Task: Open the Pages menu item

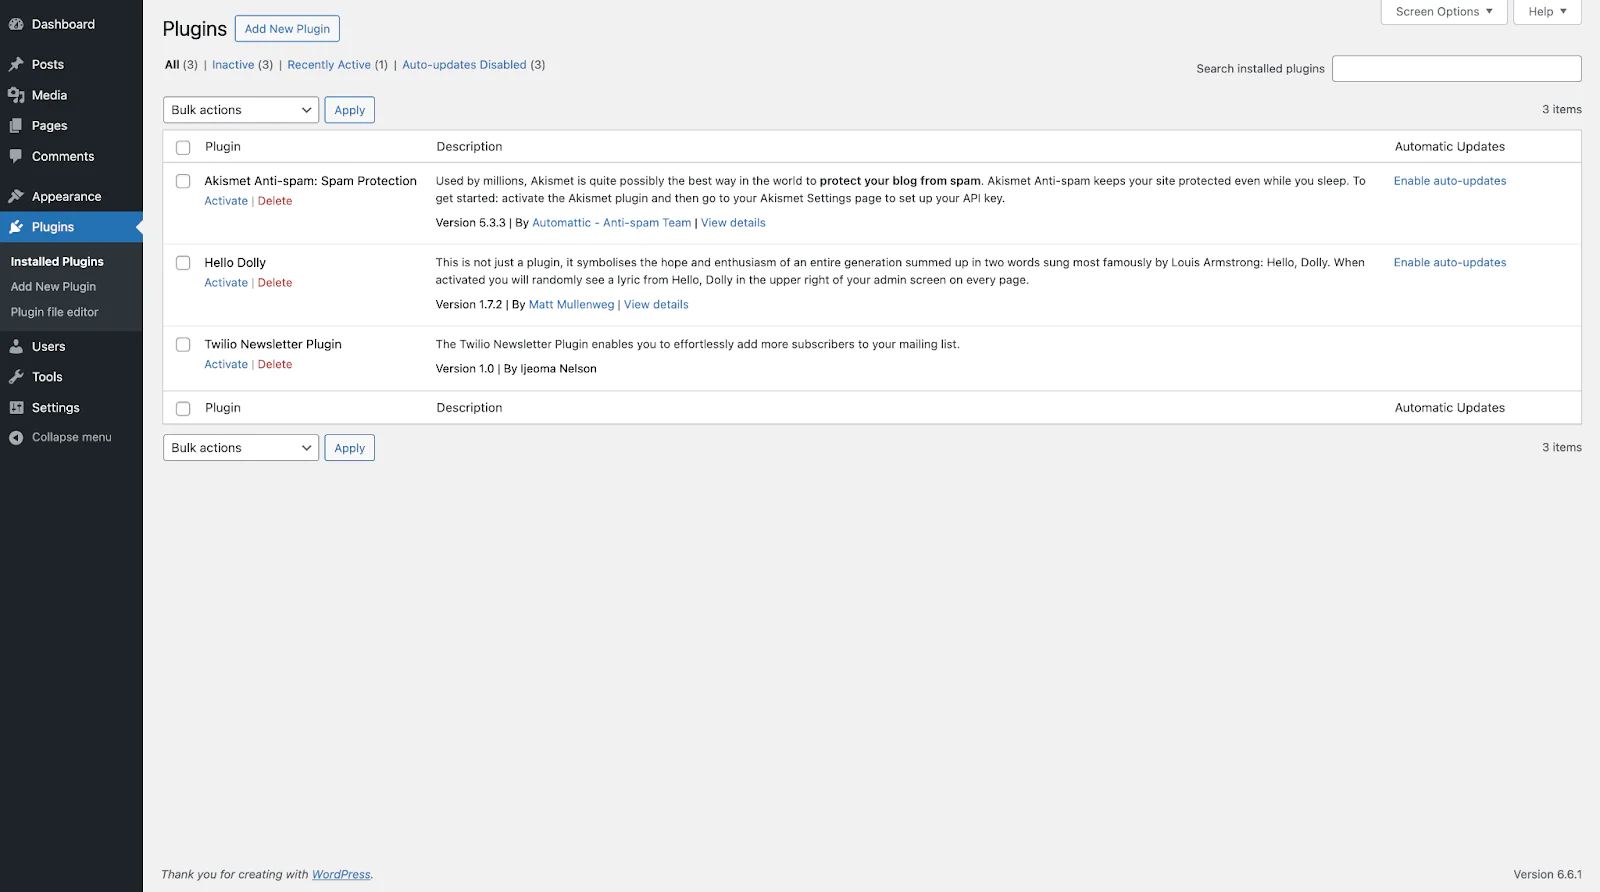Action: tap(49, 126)
